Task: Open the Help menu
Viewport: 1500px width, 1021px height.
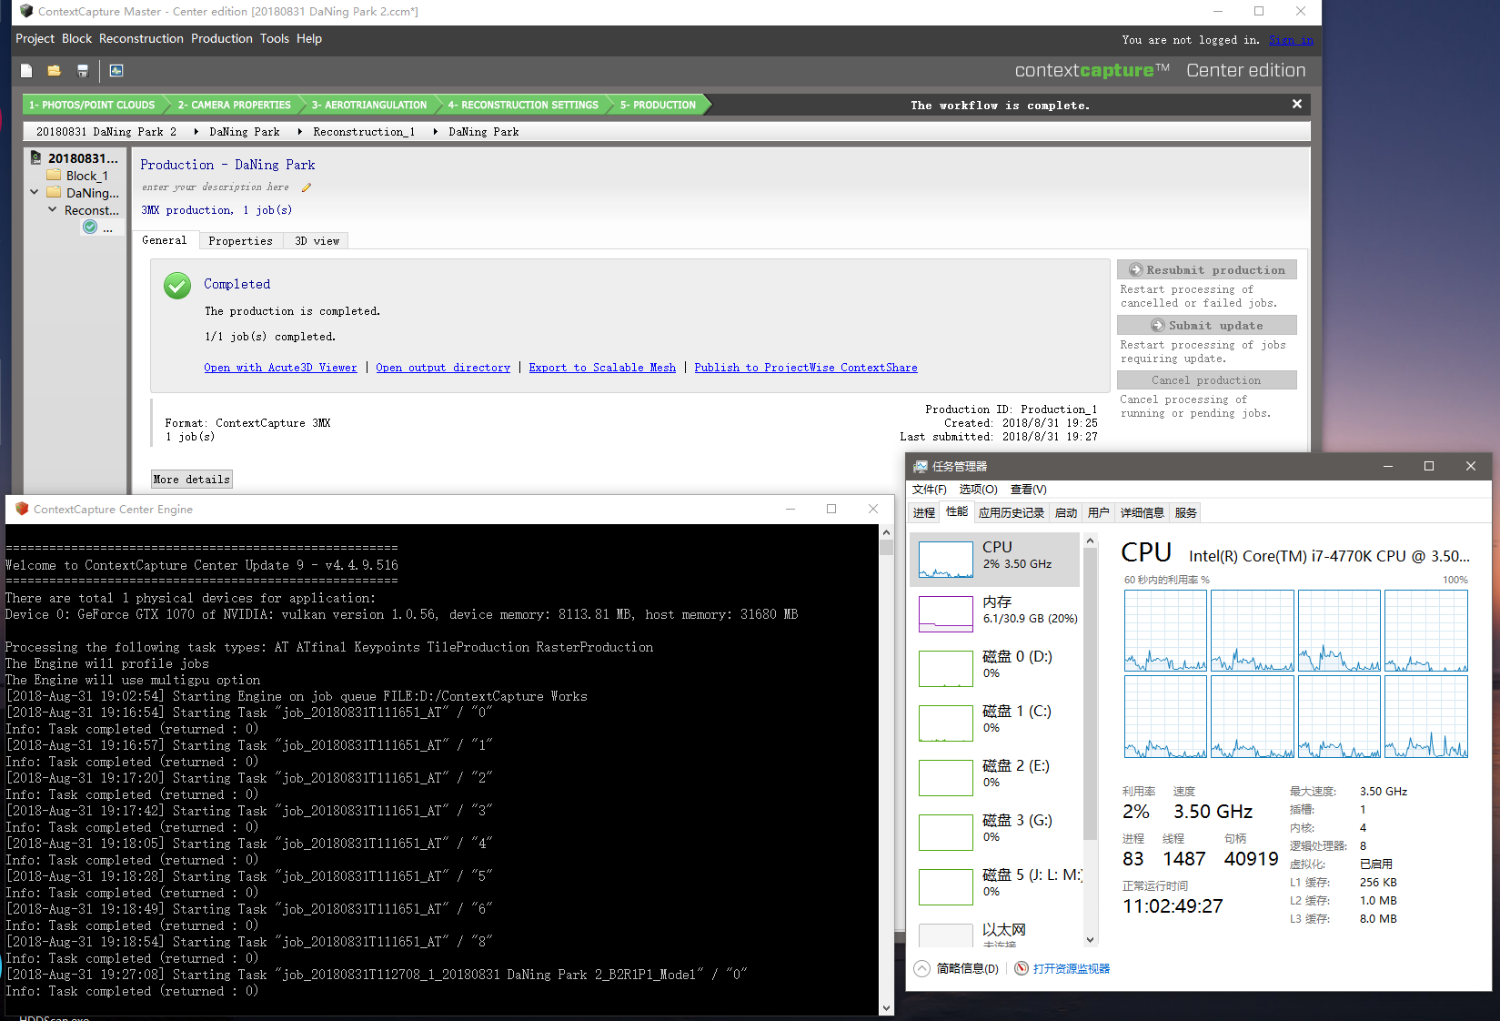Action: point(309,39)
